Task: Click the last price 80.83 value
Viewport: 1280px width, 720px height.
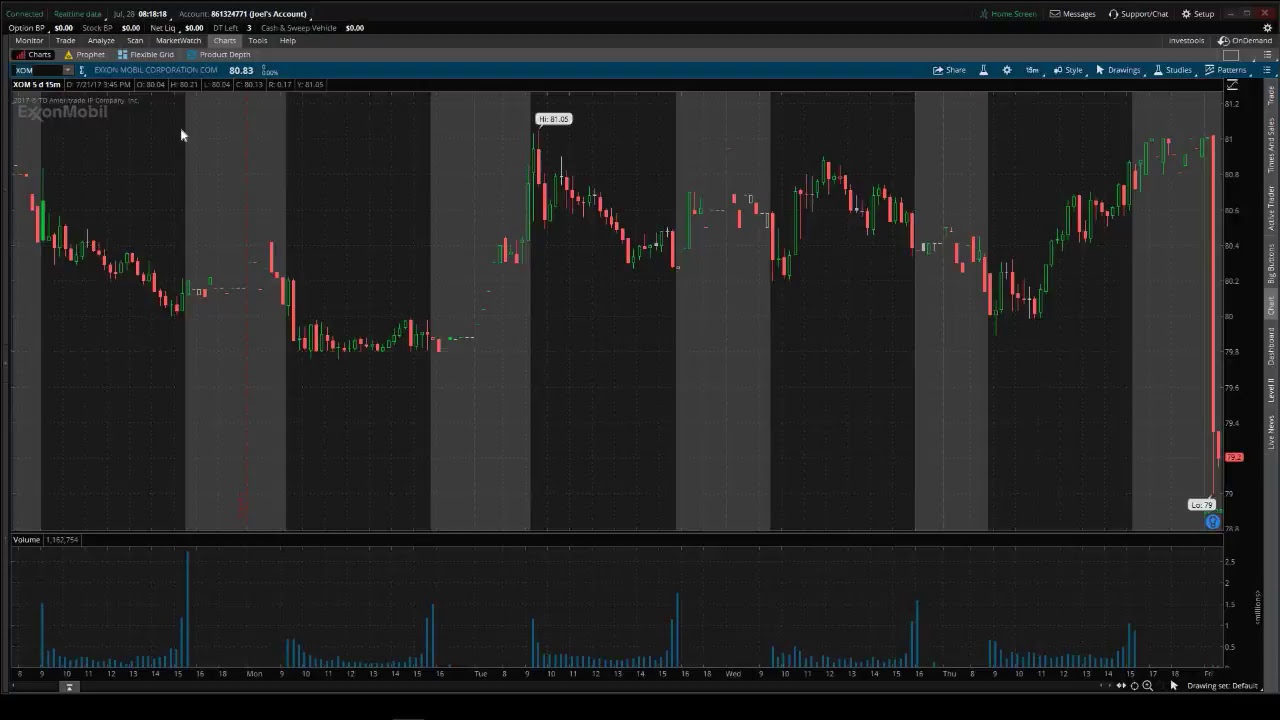Action: pos(241,70)
